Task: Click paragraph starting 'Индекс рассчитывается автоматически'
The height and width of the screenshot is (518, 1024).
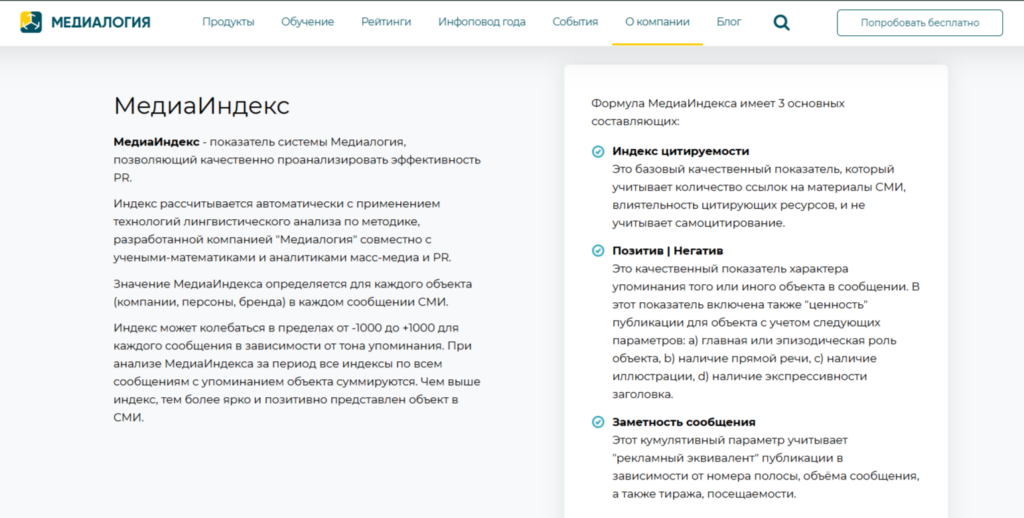Action: [x=282, y=231]
